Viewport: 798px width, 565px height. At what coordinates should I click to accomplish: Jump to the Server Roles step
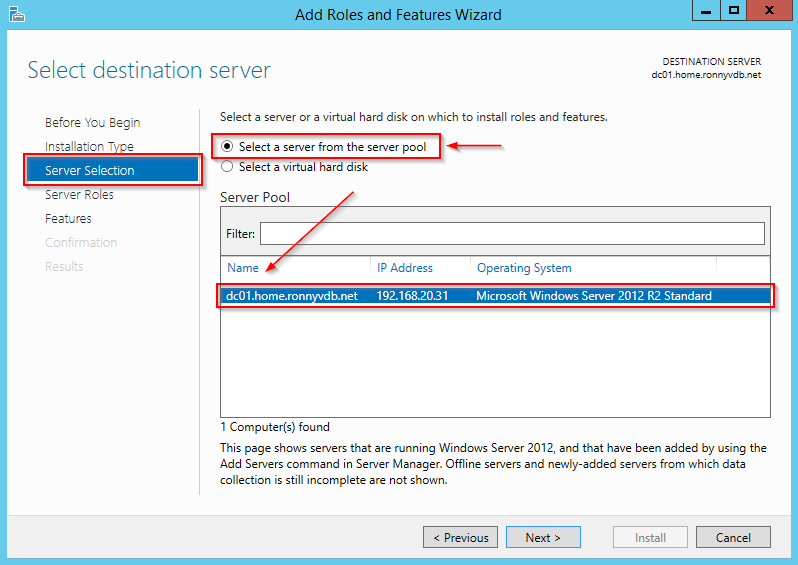click(79, 194)
